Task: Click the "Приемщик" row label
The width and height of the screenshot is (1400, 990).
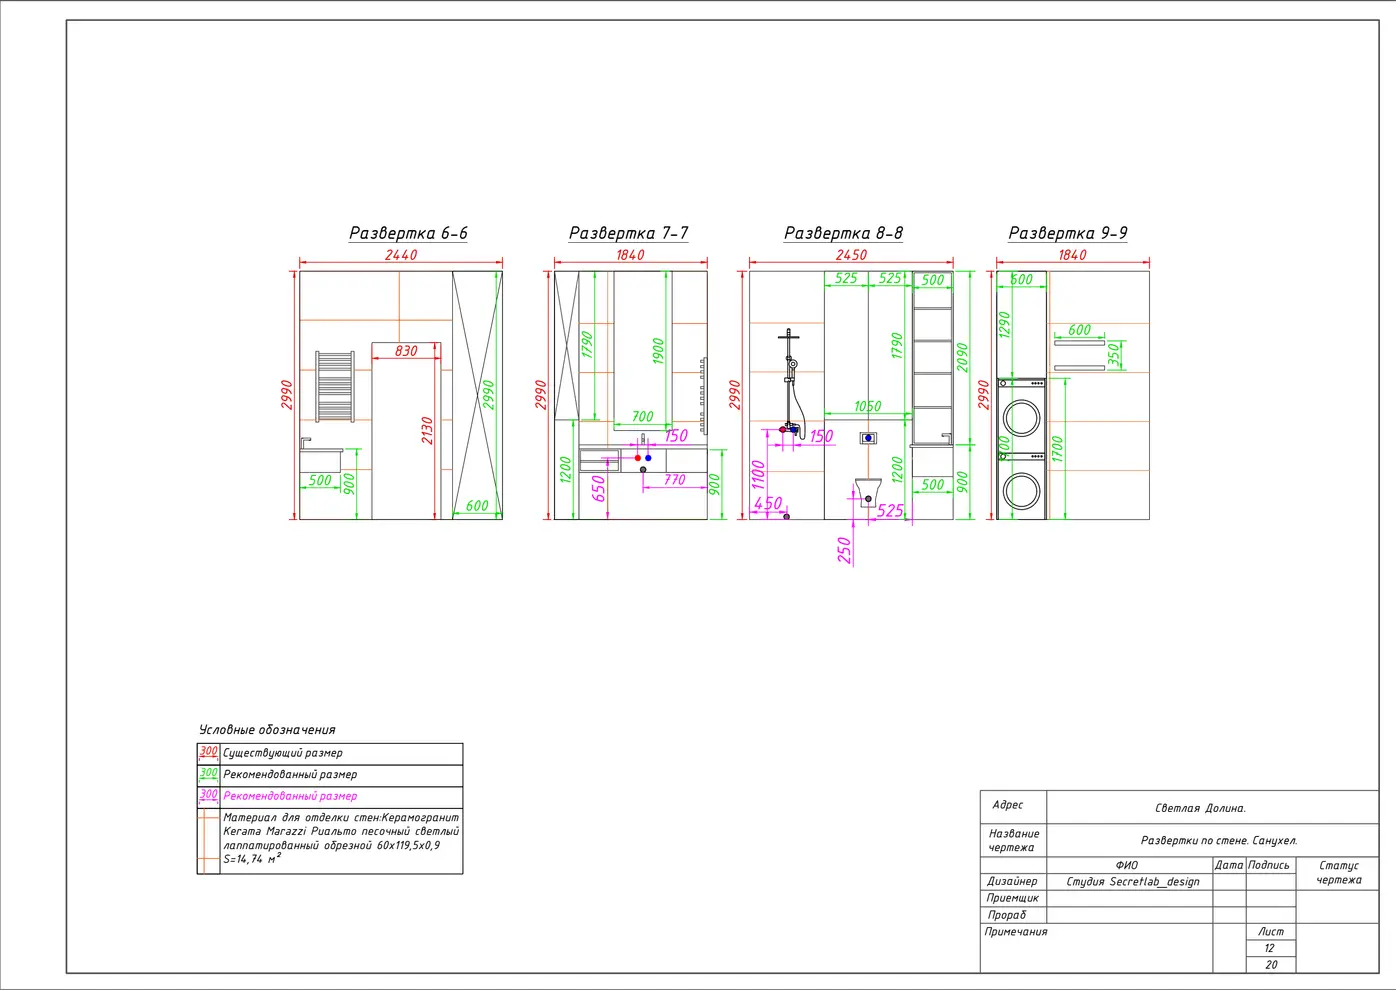Action: 1012,898
